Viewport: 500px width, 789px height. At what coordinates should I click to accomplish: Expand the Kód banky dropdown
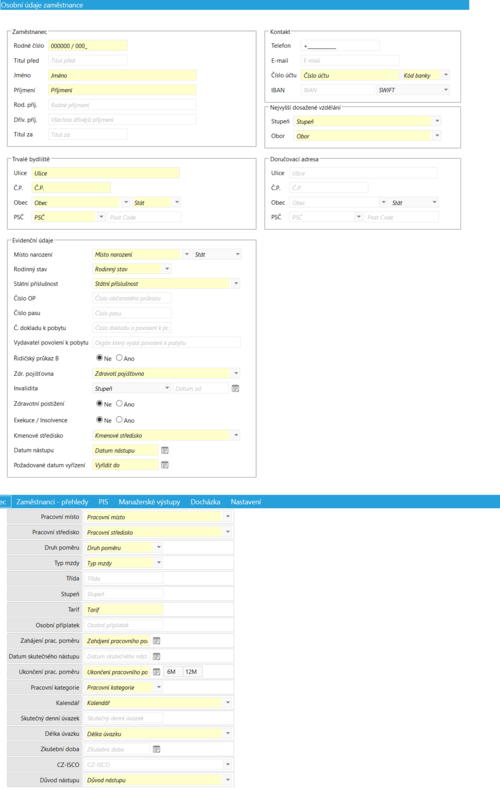(x=446, y=75)
